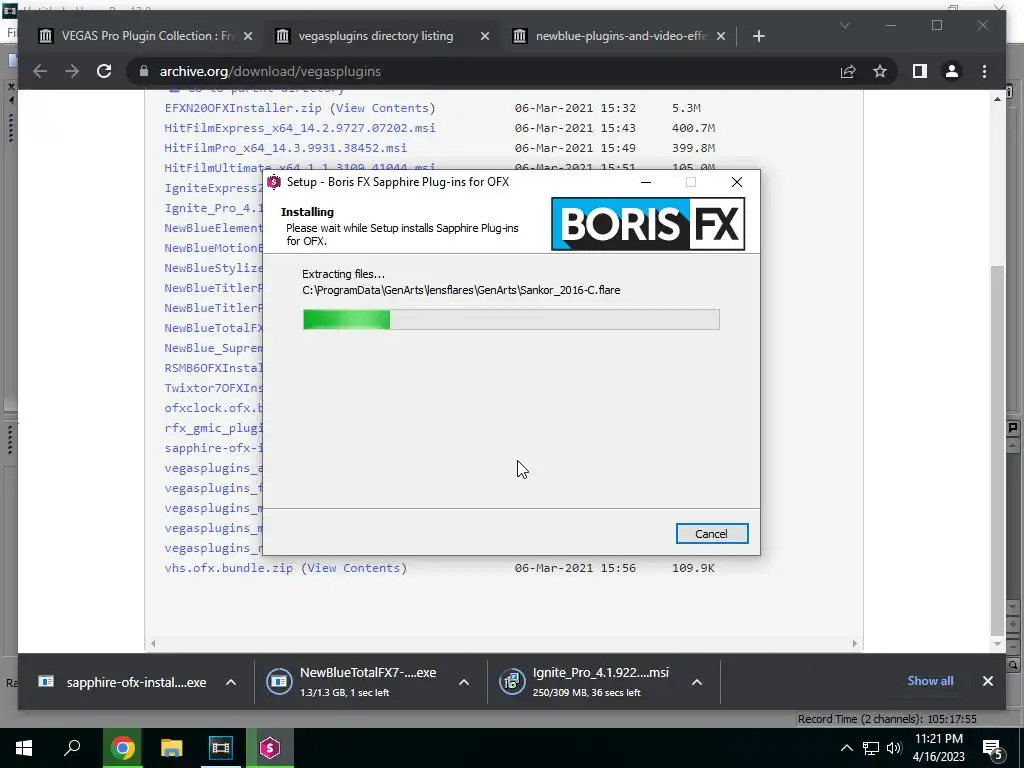
Task: Bookmark this page with the star
Action: pyautogui.click(x=880, y=71)
